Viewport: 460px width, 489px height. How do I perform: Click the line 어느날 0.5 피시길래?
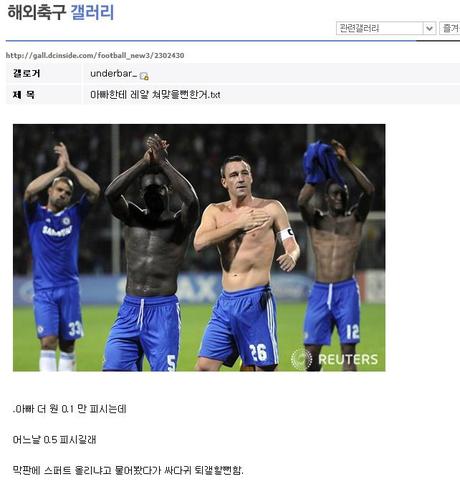(x=54, y=439)
